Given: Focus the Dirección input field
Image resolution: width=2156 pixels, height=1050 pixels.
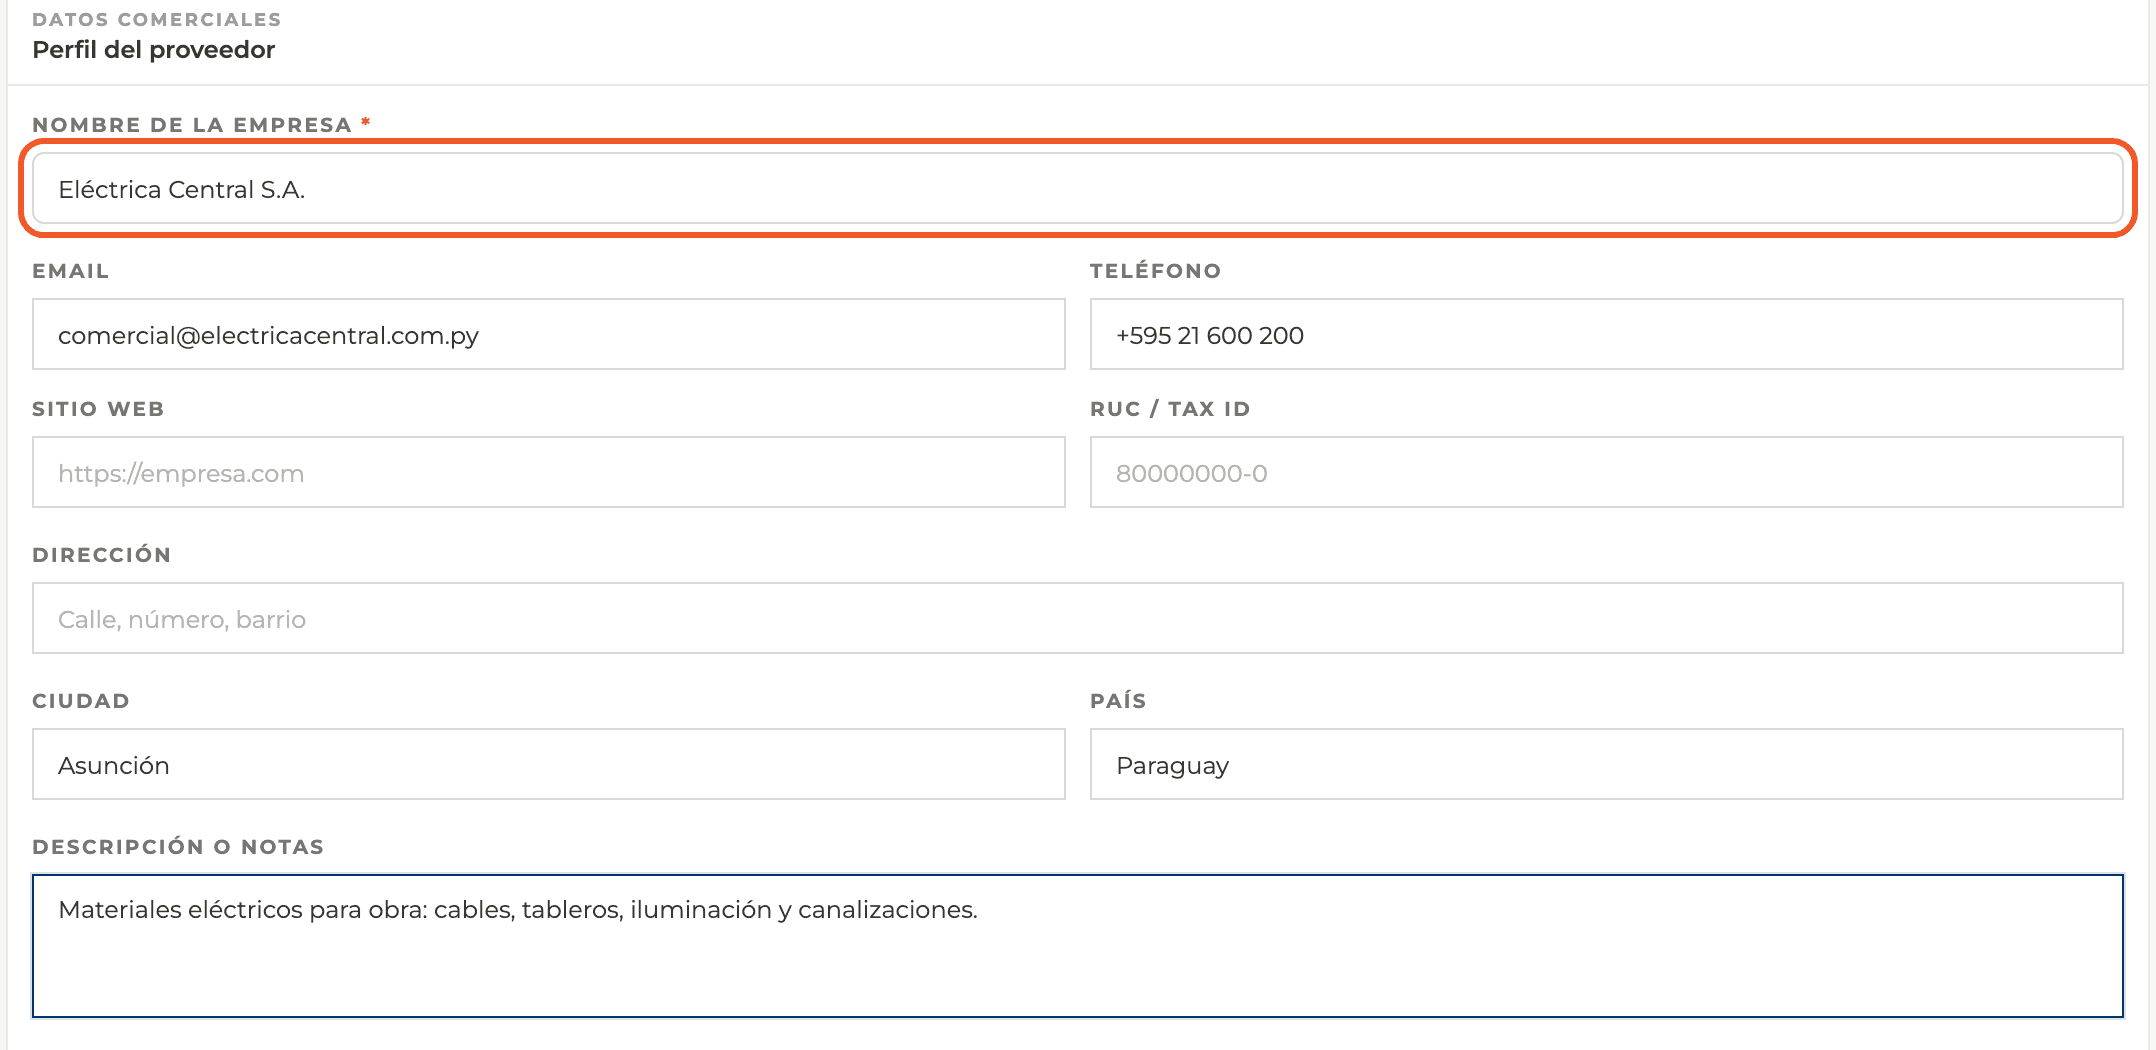Looking at the screenshot, I should click(x=1078, y=618).
